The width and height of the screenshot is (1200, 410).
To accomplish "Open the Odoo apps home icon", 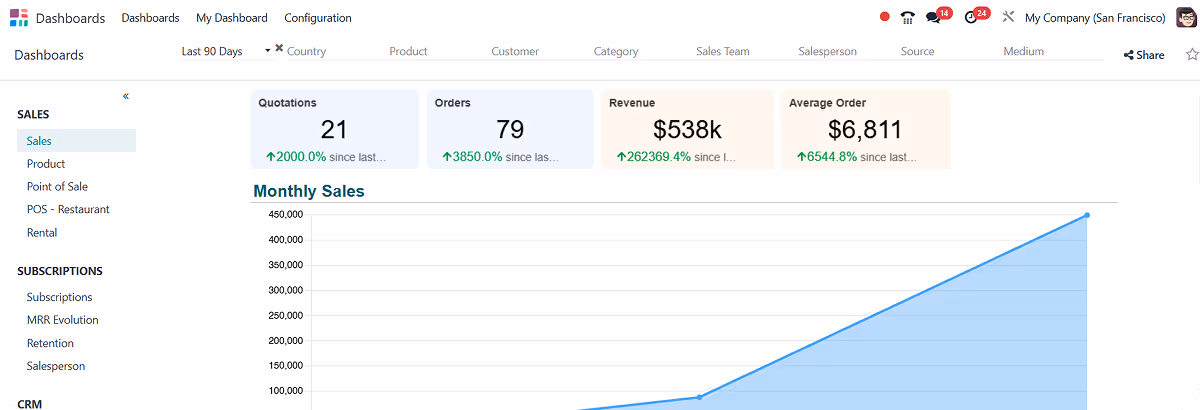I will [19, 17].
